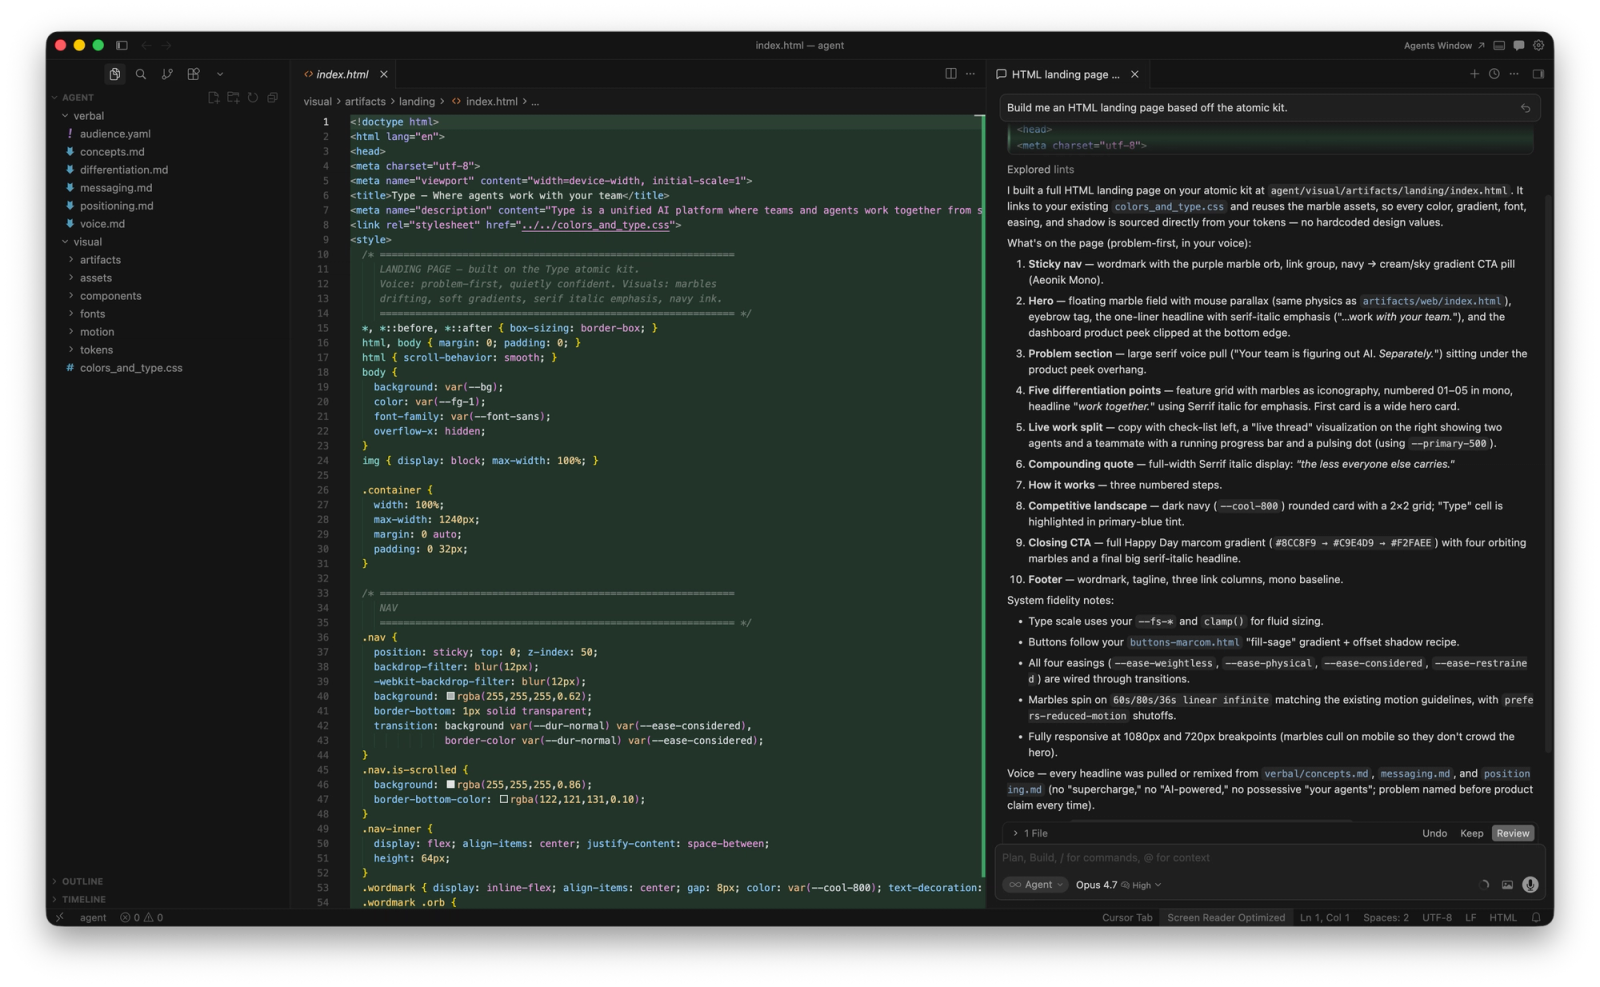Click Screen Reader Optimized status item

click(1226, 918)
